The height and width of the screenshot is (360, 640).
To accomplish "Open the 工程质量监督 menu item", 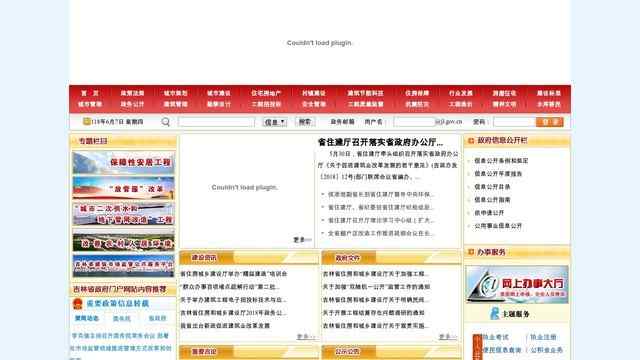I will 365,104.
